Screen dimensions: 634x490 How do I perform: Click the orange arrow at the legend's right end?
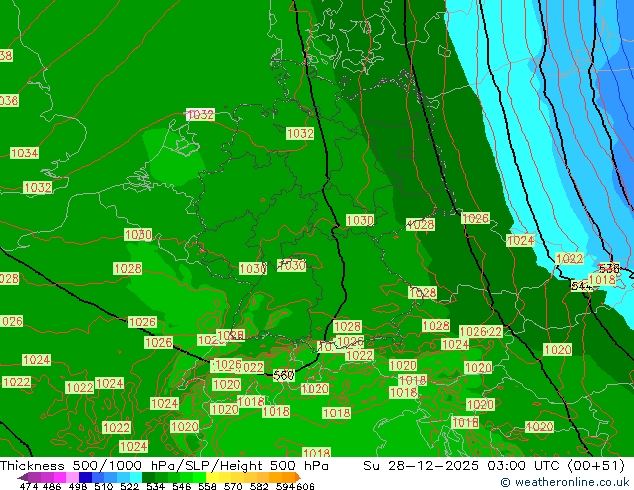point(298,477)
